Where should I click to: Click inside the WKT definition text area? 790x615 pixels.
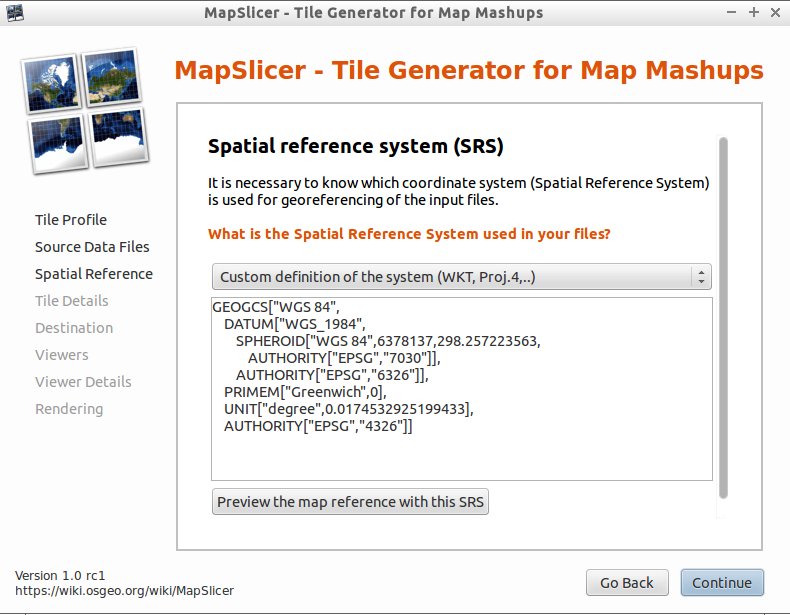tap(462, 389)
